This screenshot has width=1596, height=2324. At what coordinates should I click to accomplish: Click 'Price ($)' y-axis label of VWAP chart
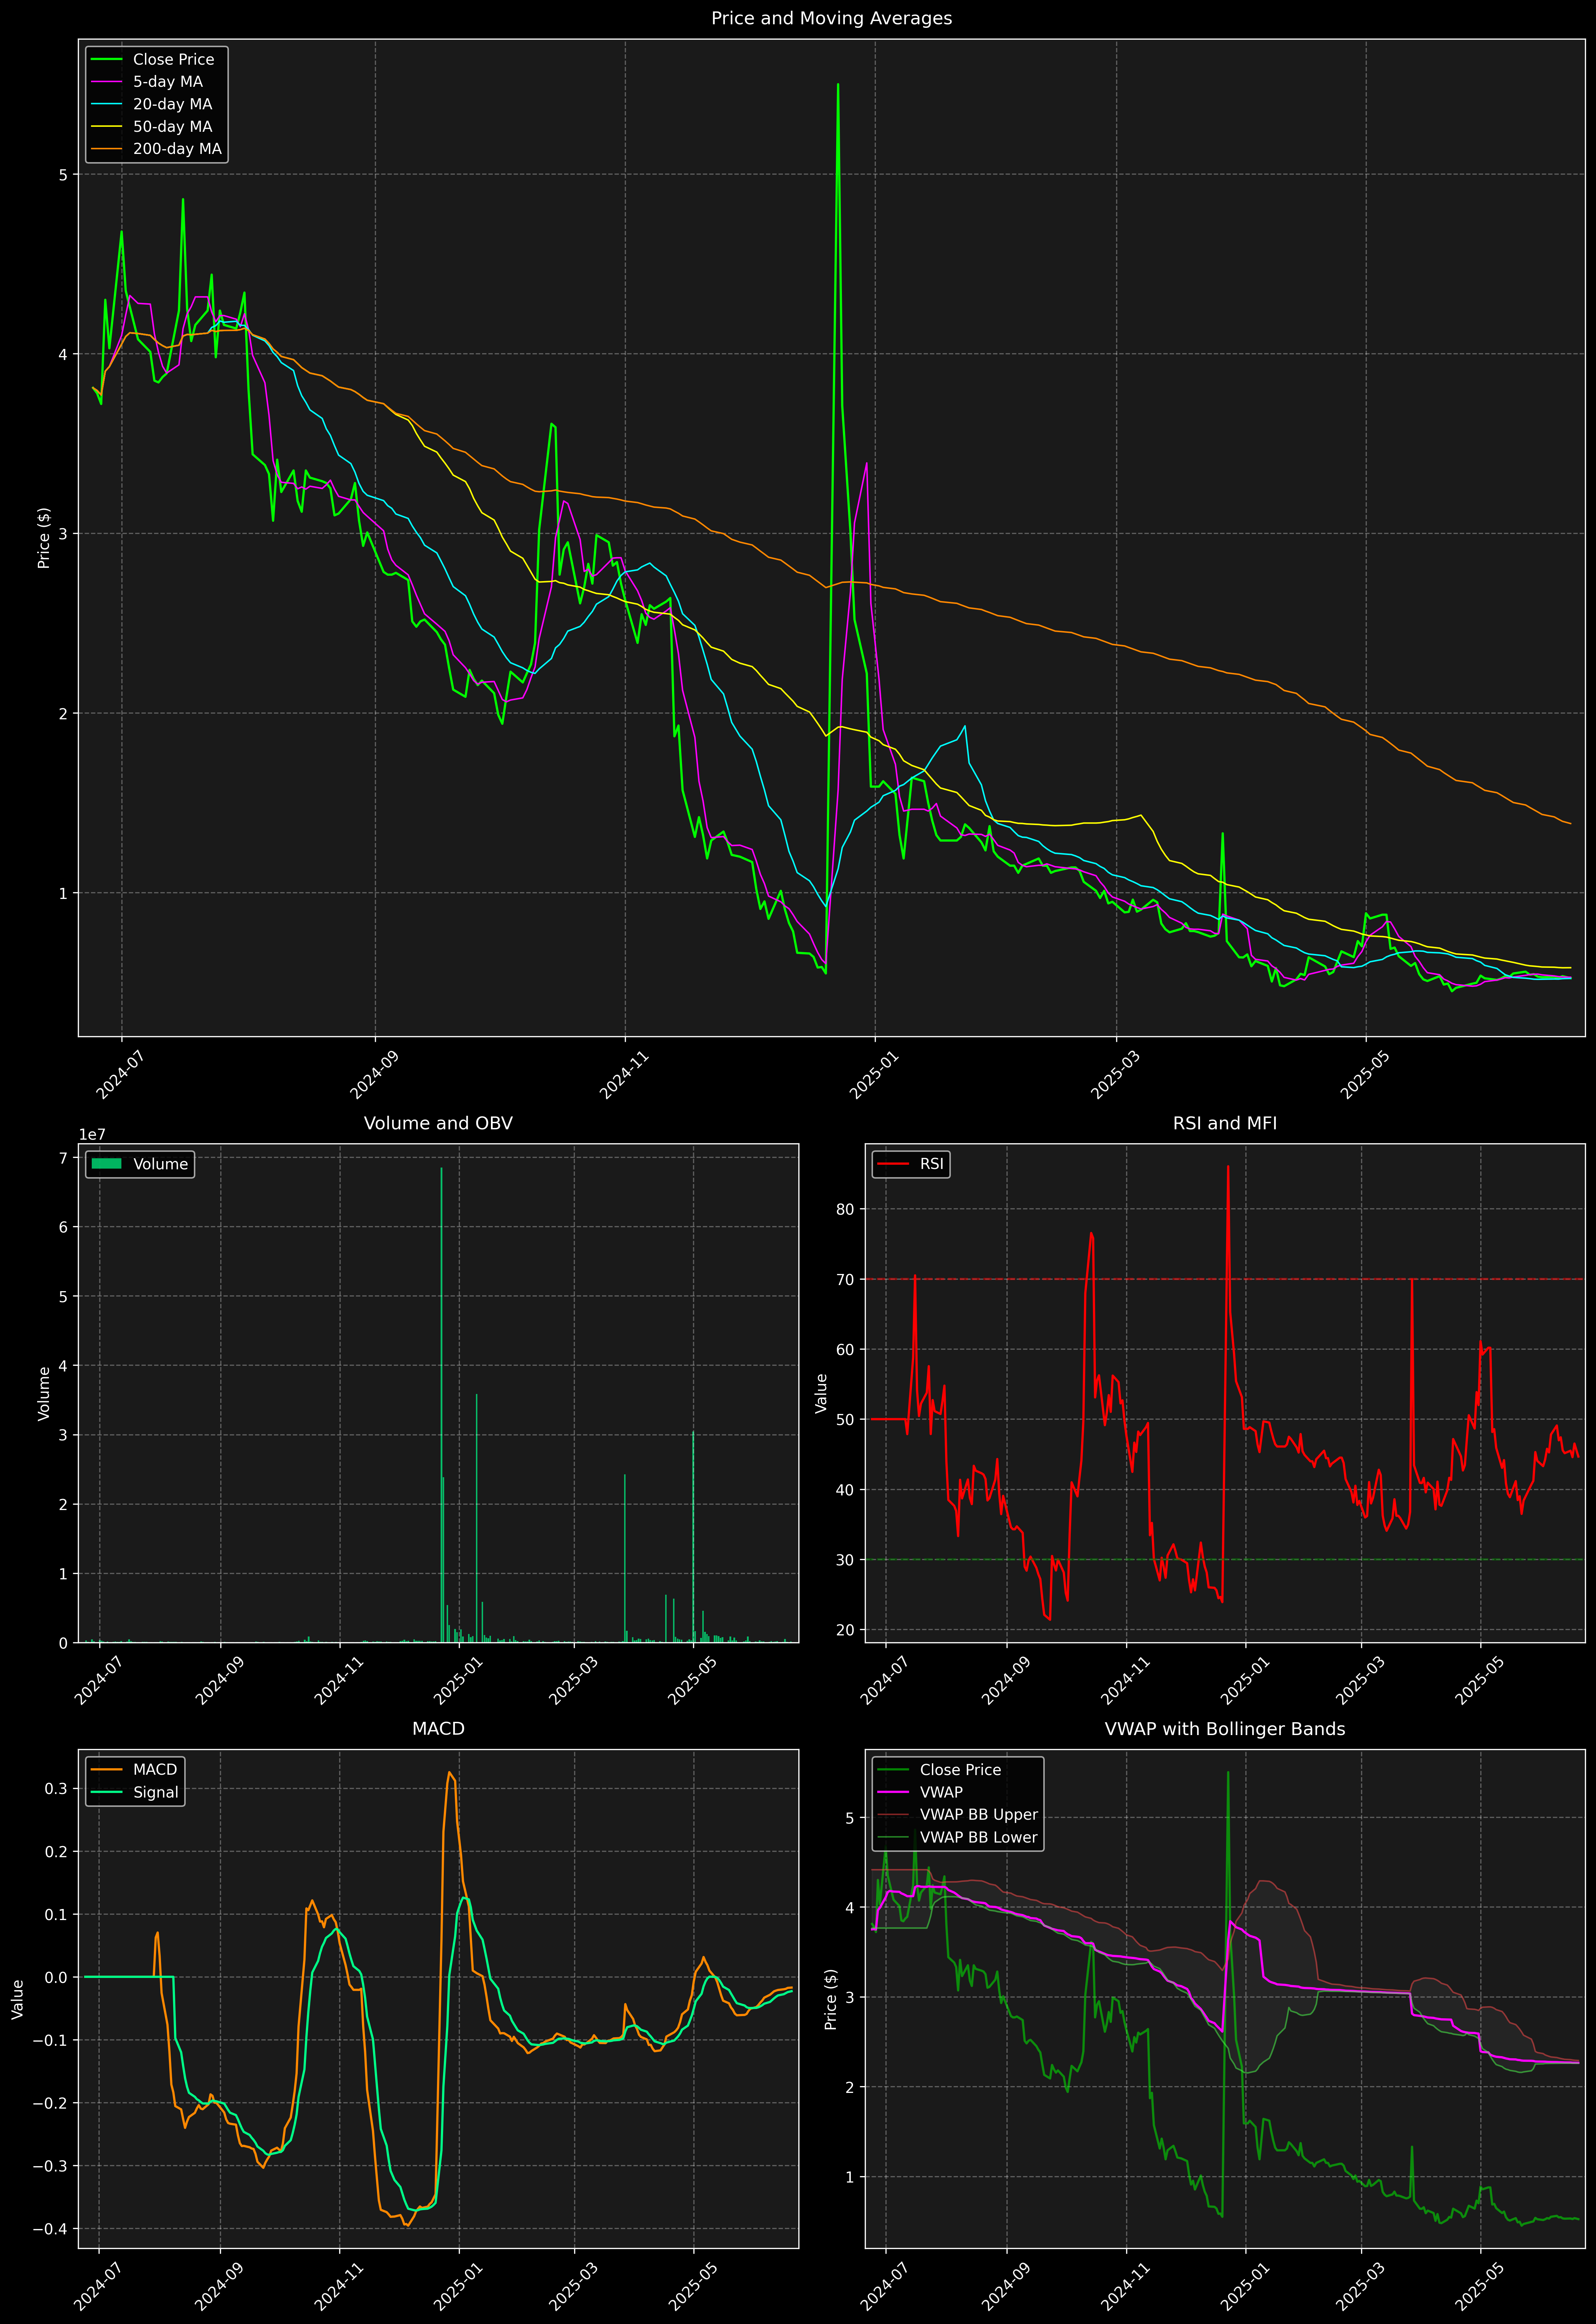[831, 1999]
